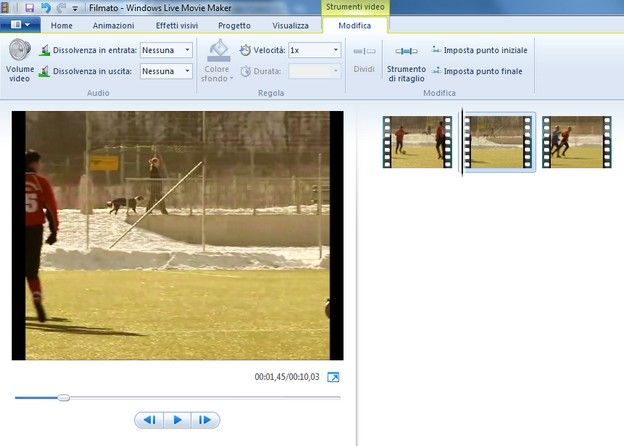Undo last action in quick access toolbar
624x446 pixels.
tap(46, 8)
